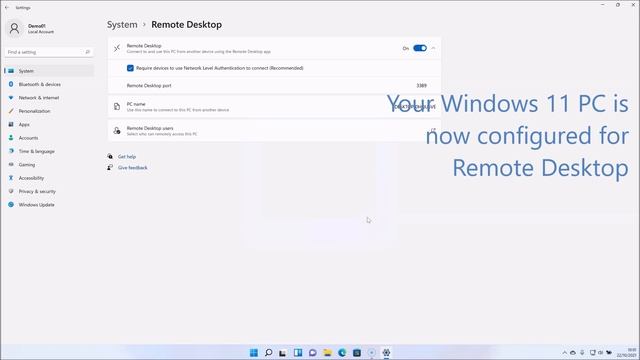Click the Get help icon
The height and width of the screenshot is (360, 640).
tap(110, 157)
